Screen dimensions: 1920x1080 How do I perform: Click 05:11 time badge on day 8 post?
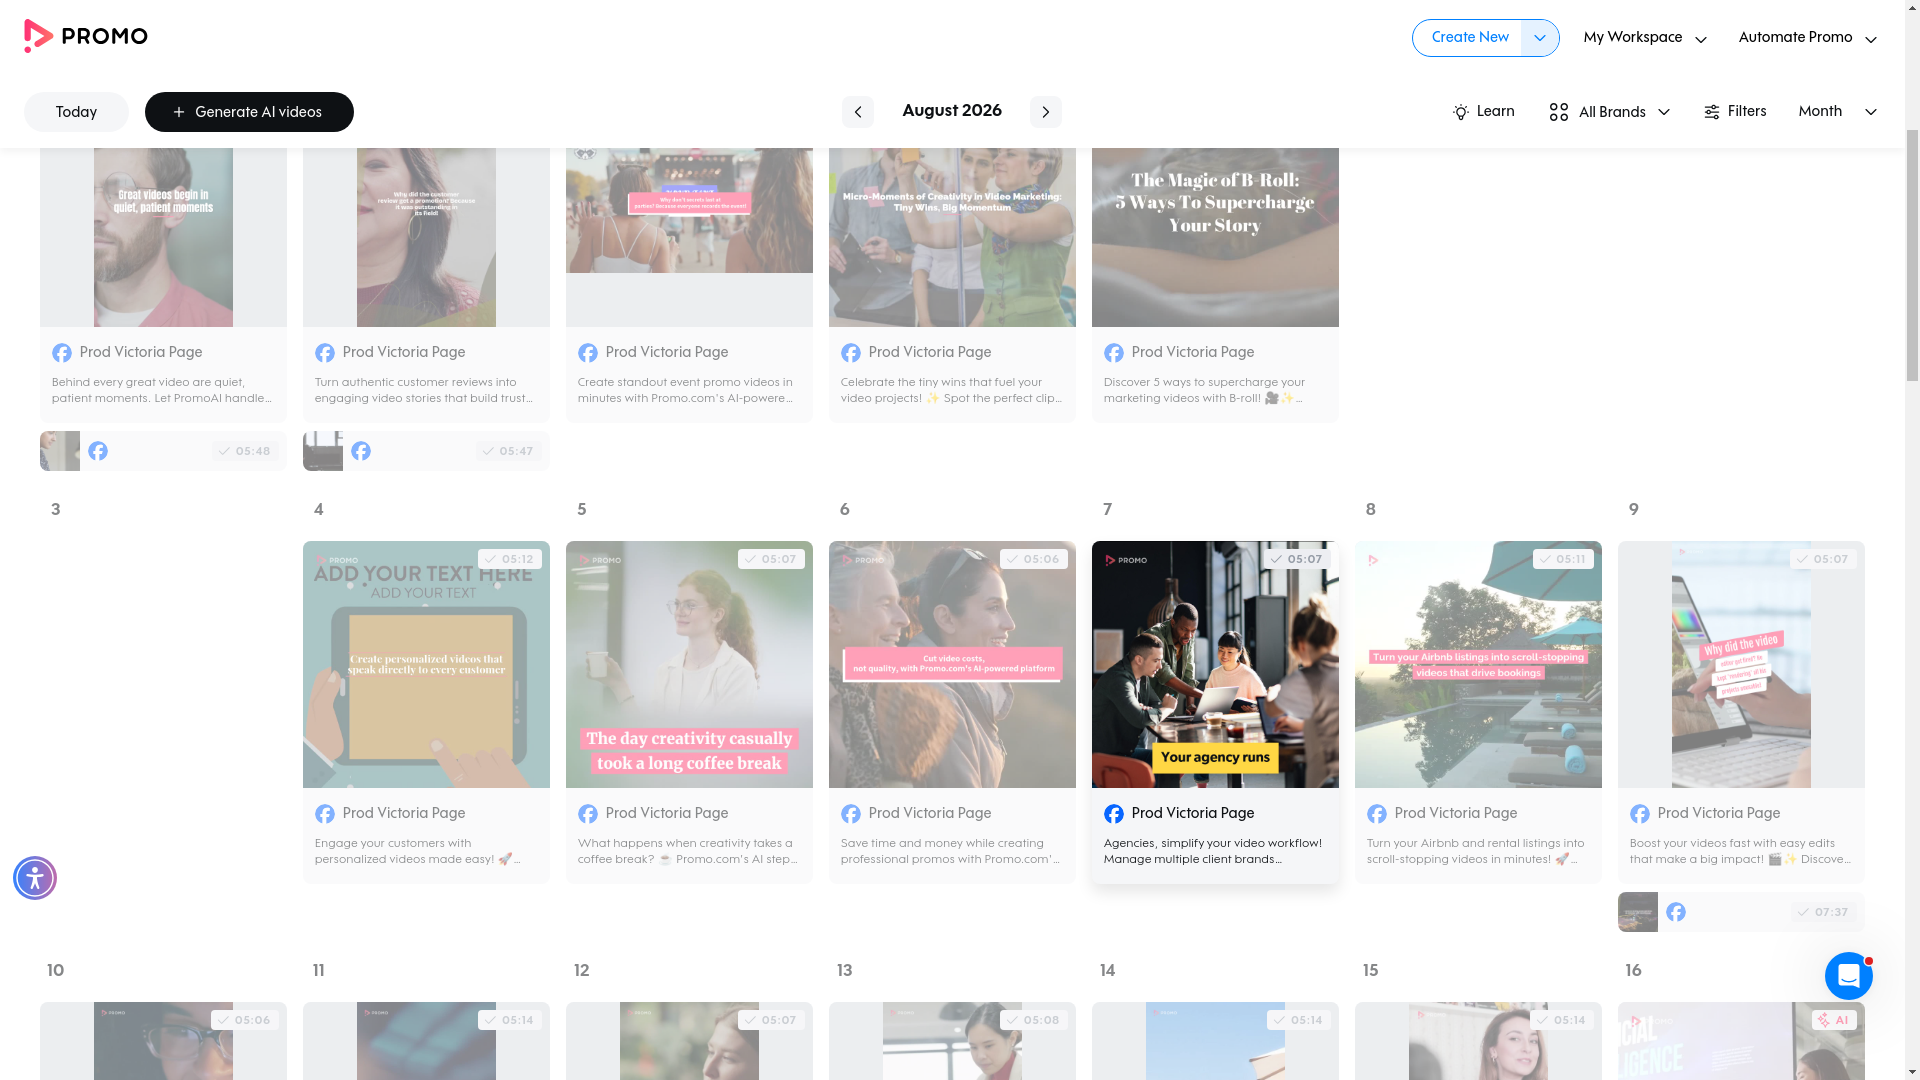1563,559
